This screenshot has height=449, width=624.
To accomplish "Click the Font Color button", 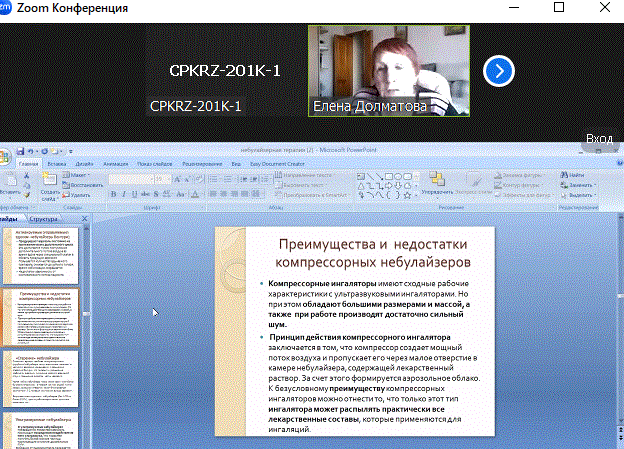I will pos(195,194).
